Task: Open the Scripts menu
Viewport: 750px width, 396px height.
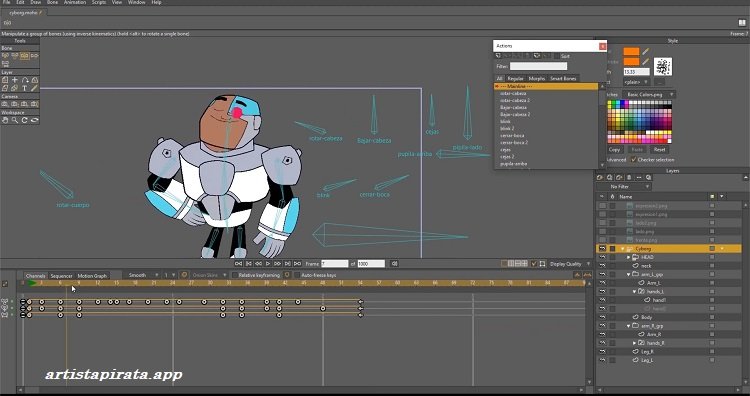Action: click(x=99, y=2)
